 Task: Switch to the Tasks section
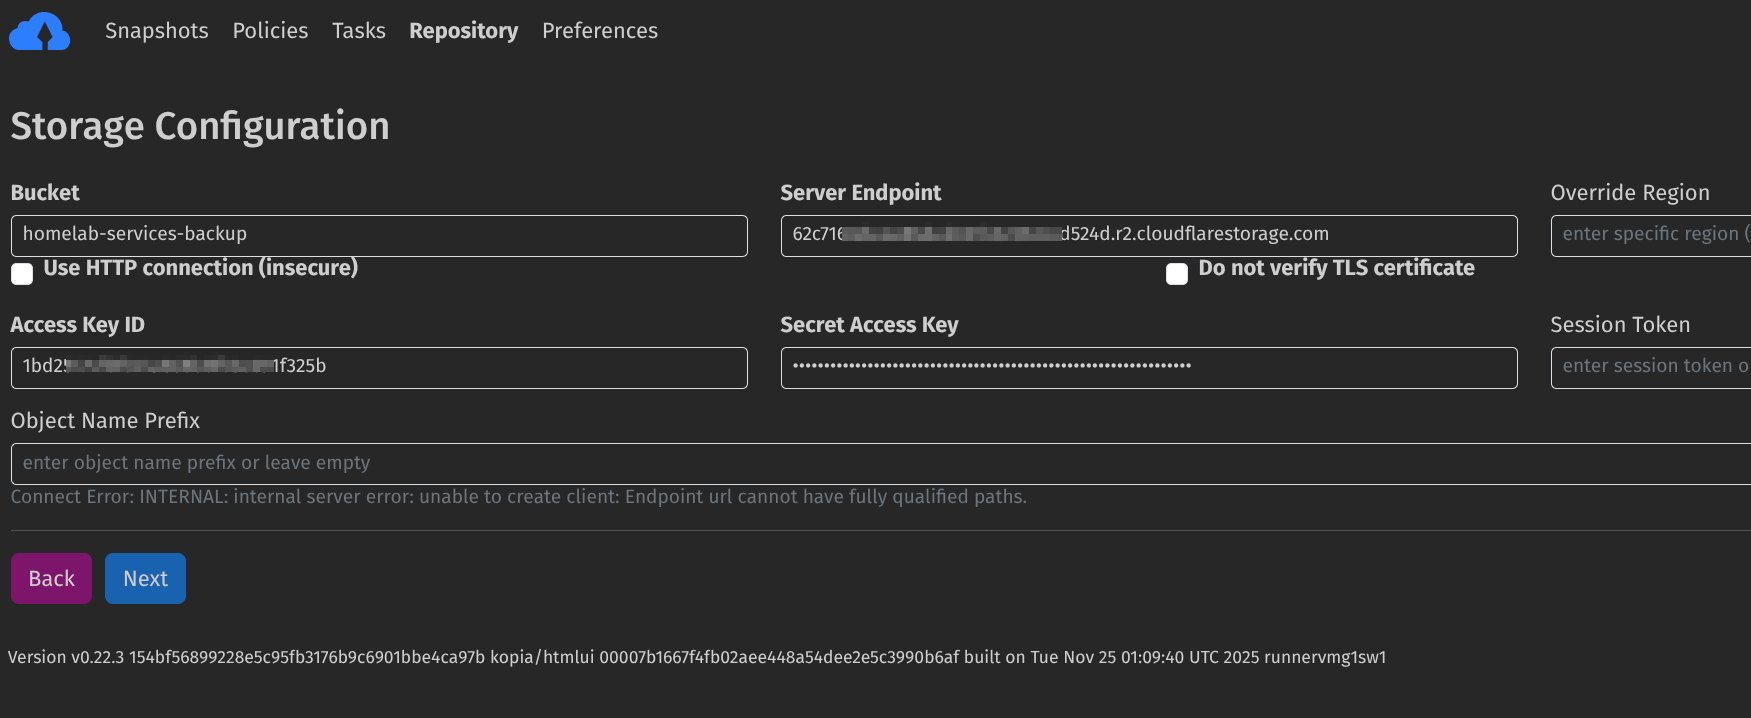(x=358, y=31)
